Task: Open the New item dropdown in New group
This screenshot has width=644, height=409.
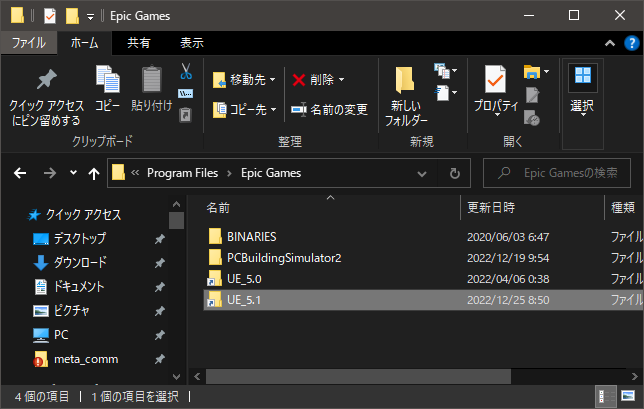Action: [446, 71]
